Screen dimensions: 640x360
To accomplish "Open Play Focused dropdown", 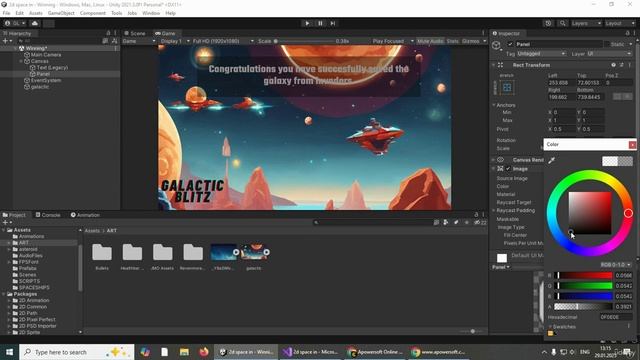I will tap(393, 41).
